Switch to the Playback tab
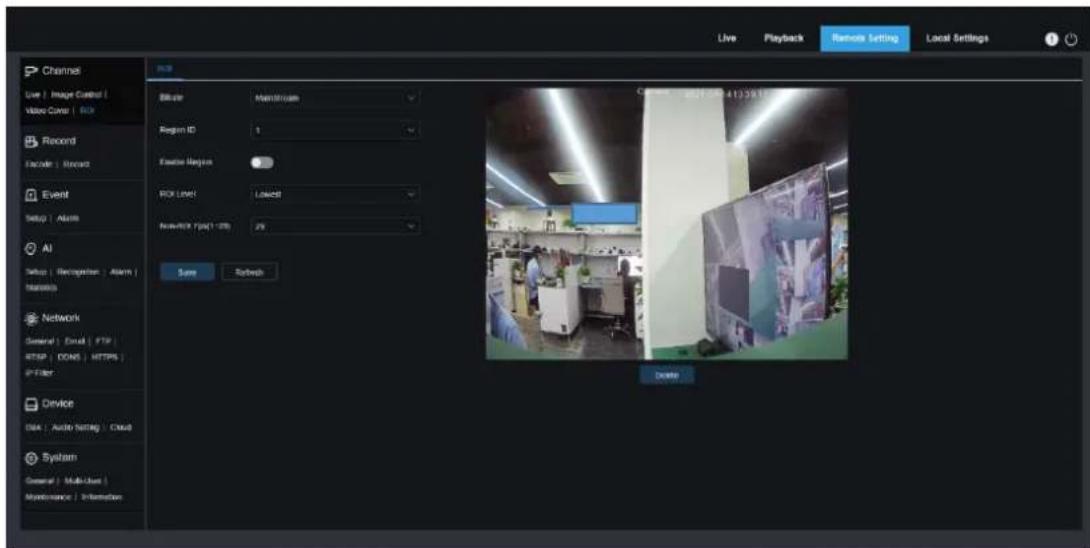 783,38
